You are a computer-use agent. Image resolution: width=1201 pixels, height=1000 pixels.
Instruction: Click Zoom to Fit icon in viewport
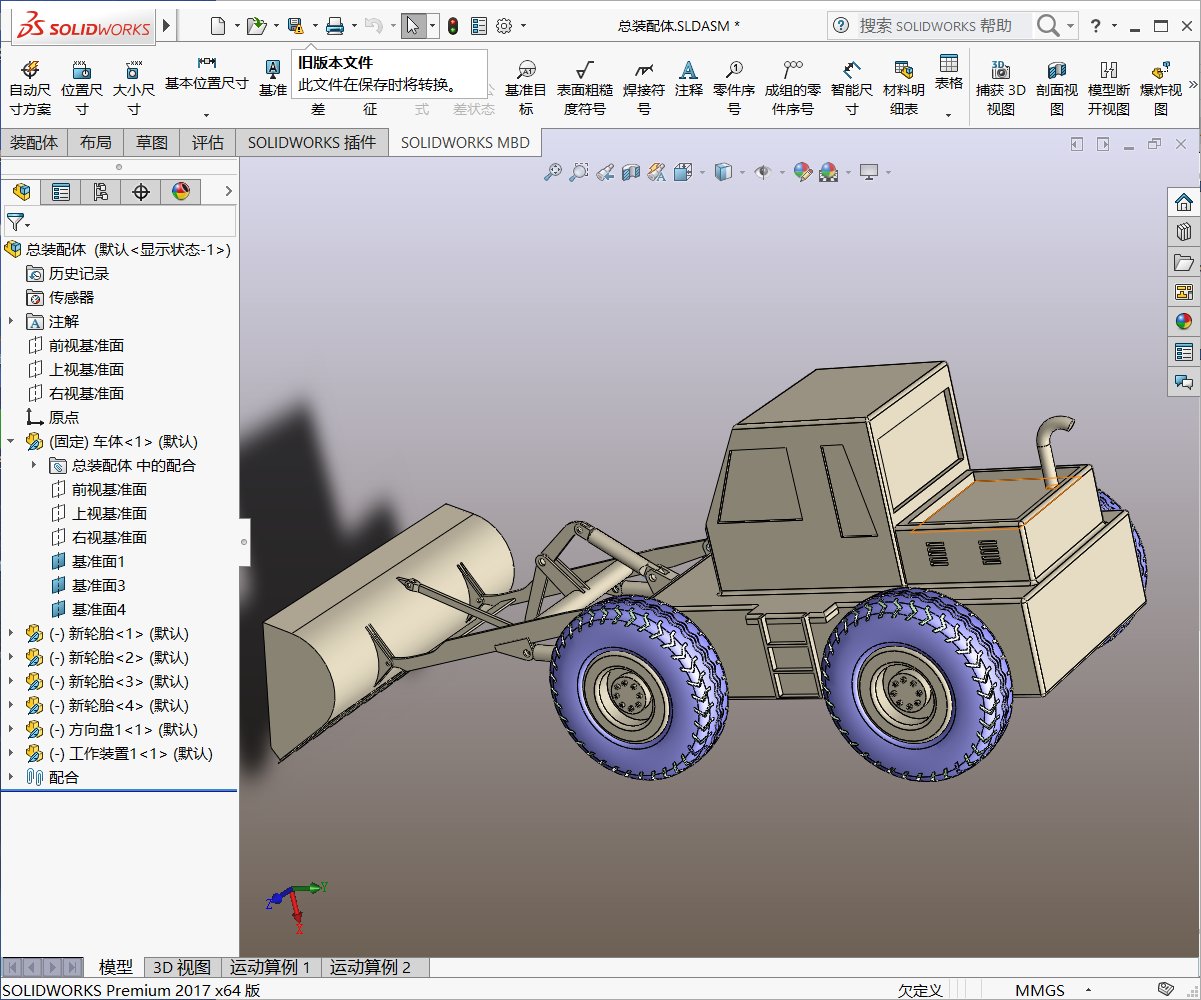pyautogui.click(x=553, y=172)
